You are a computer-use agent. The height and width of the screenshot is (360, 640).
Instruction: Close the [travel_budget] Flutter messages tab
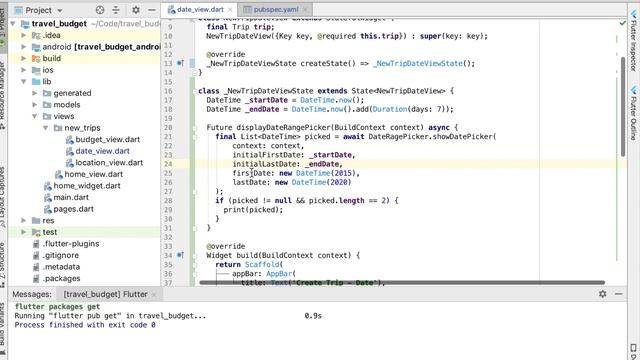point(154,294)
